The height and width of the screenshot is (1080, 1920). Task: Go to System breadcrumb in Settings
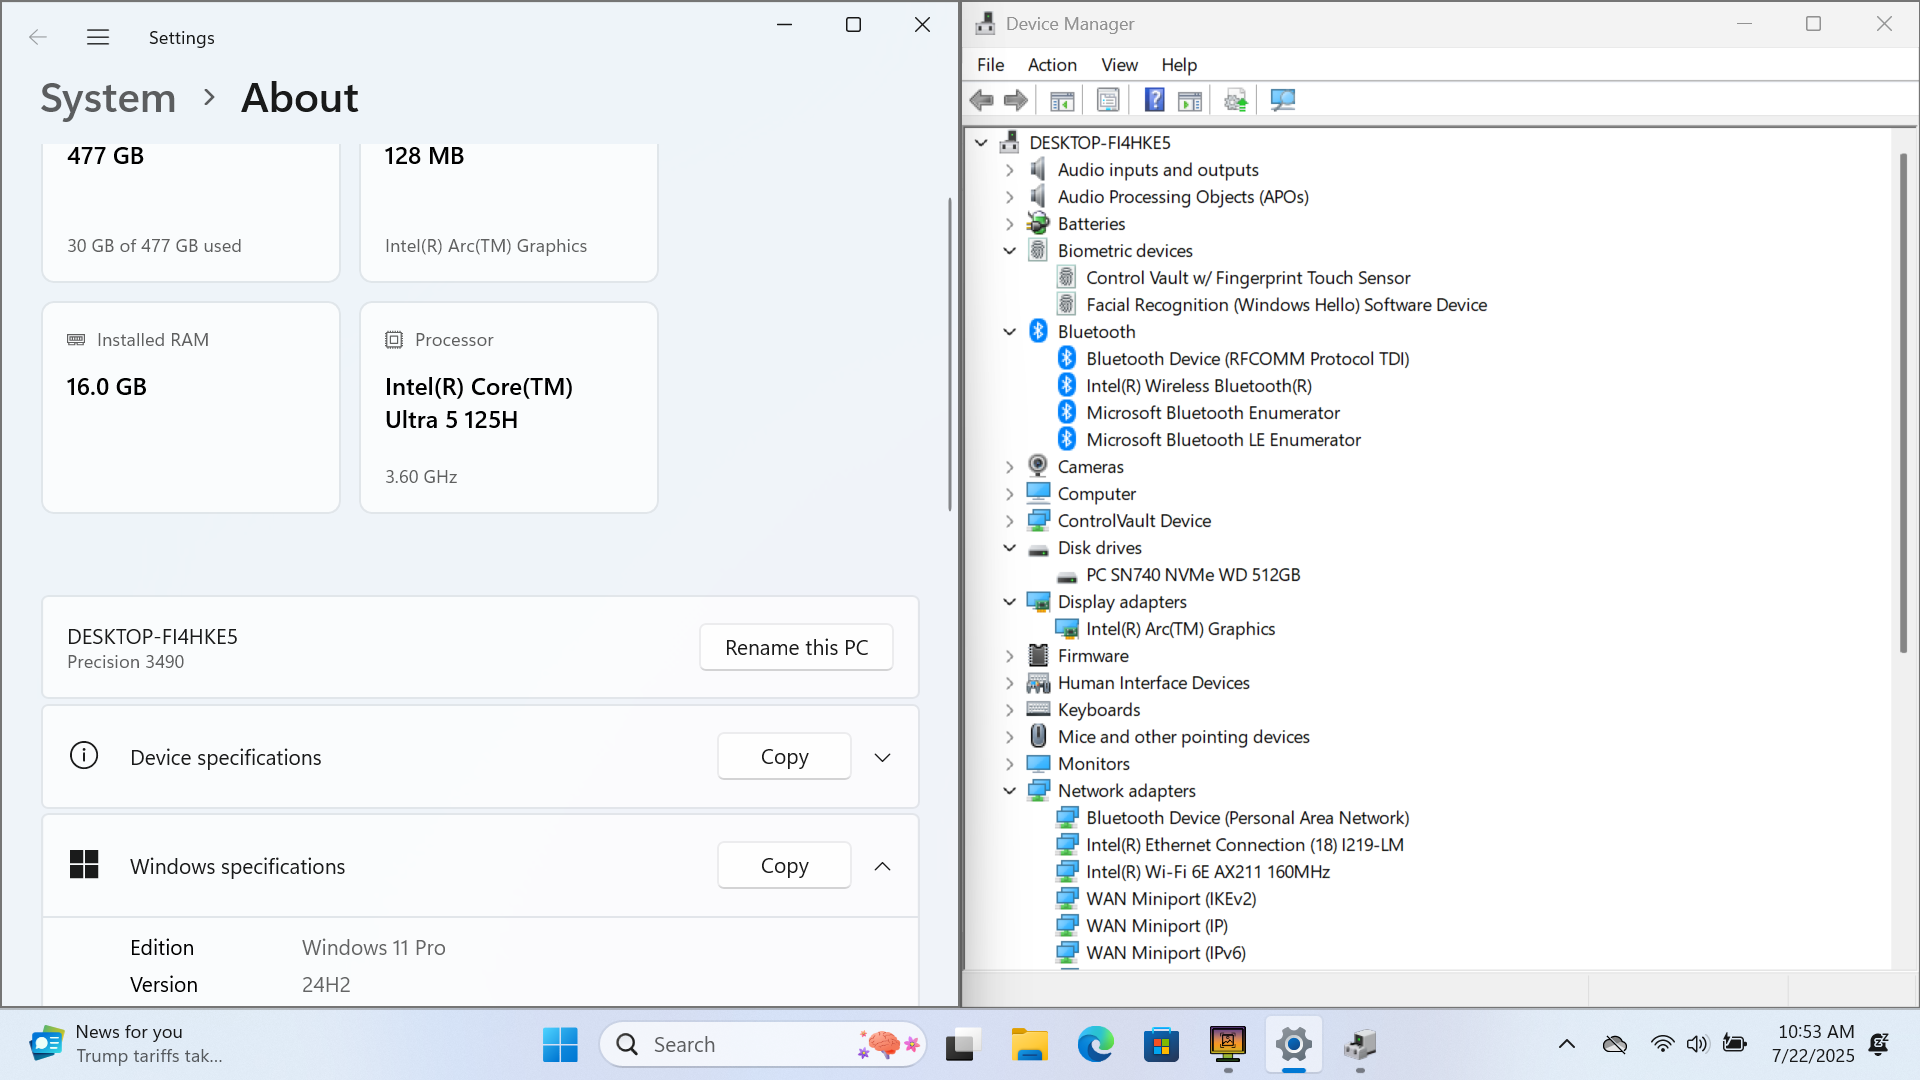point(108,98)
